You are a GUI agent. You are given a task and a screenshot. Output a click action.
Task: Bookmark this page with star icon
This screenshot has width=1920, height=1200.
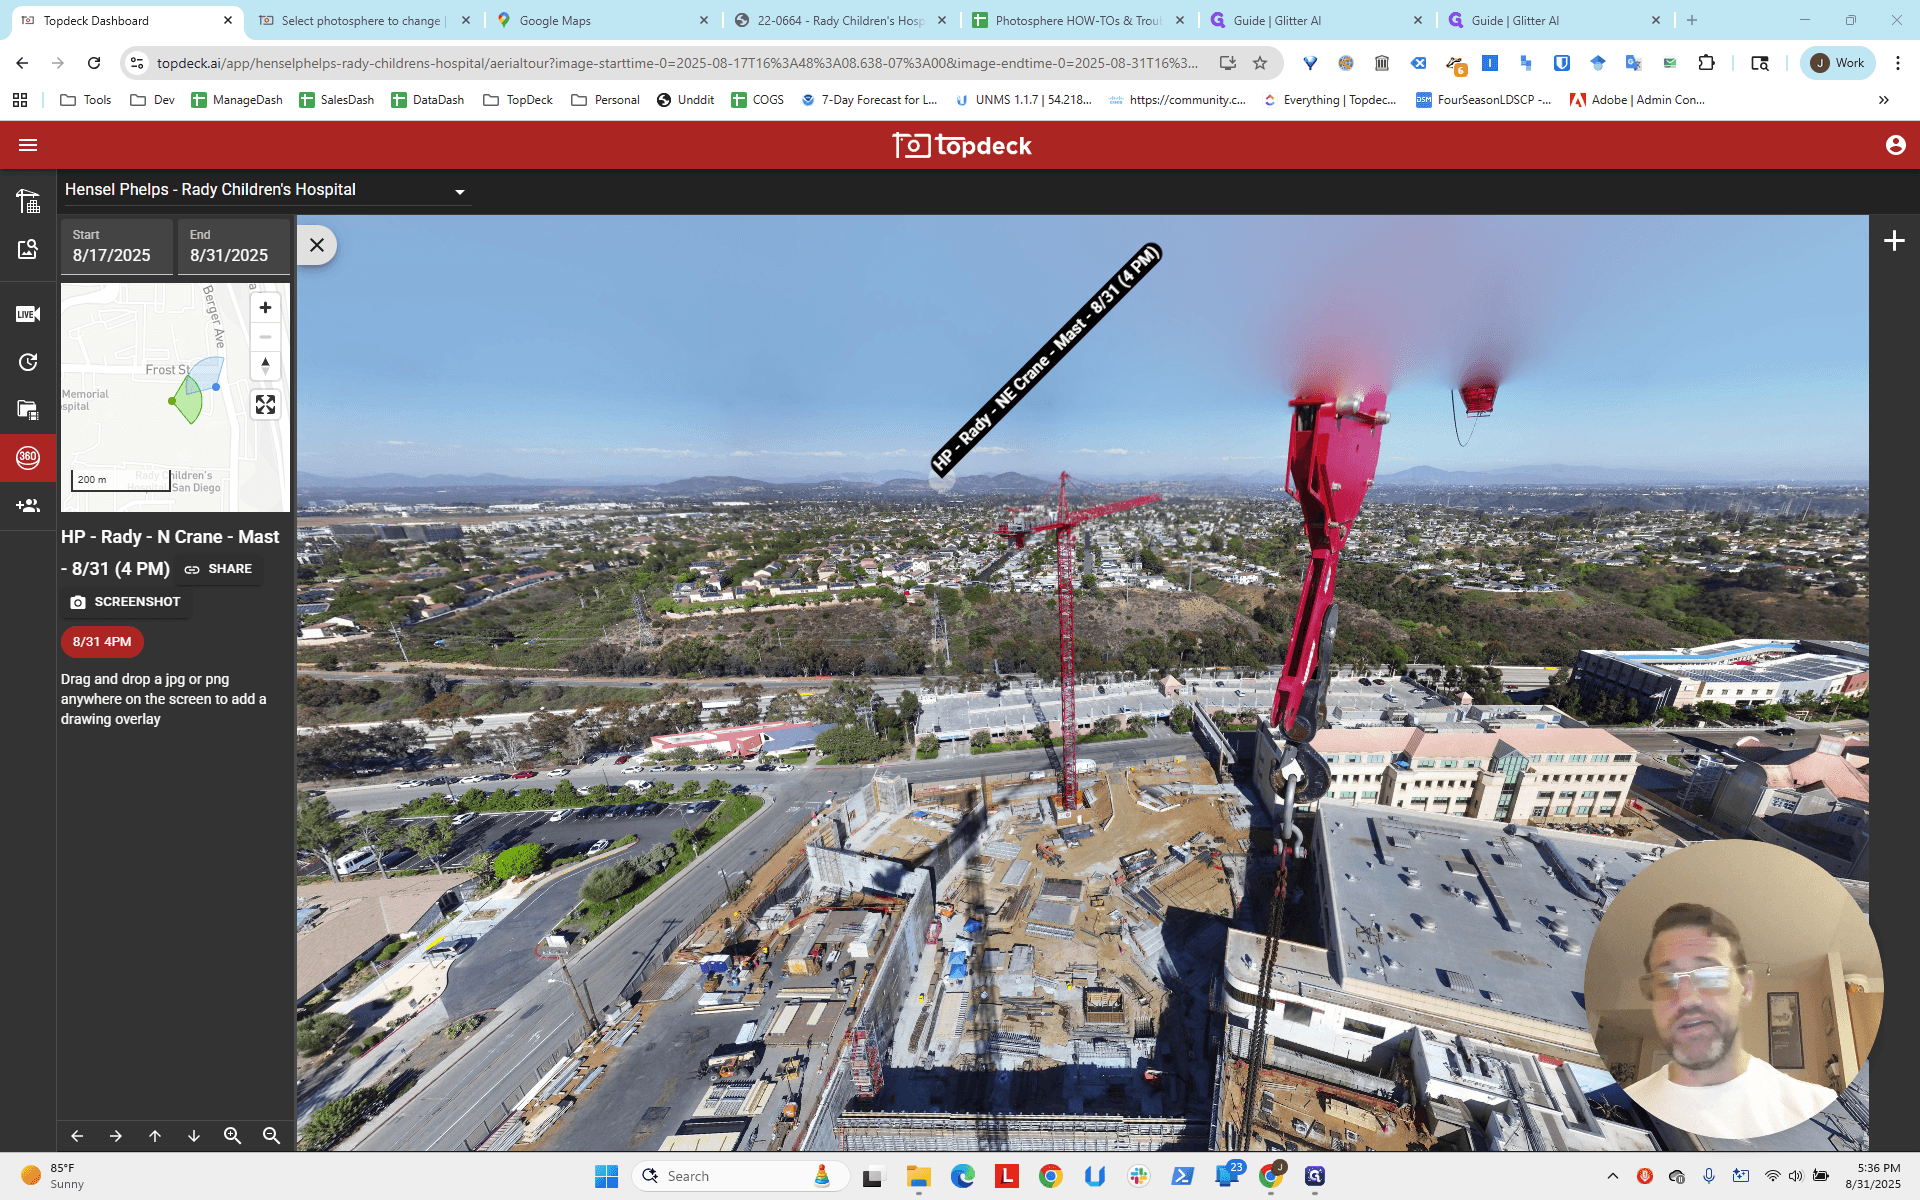(x=1260, y=63)
